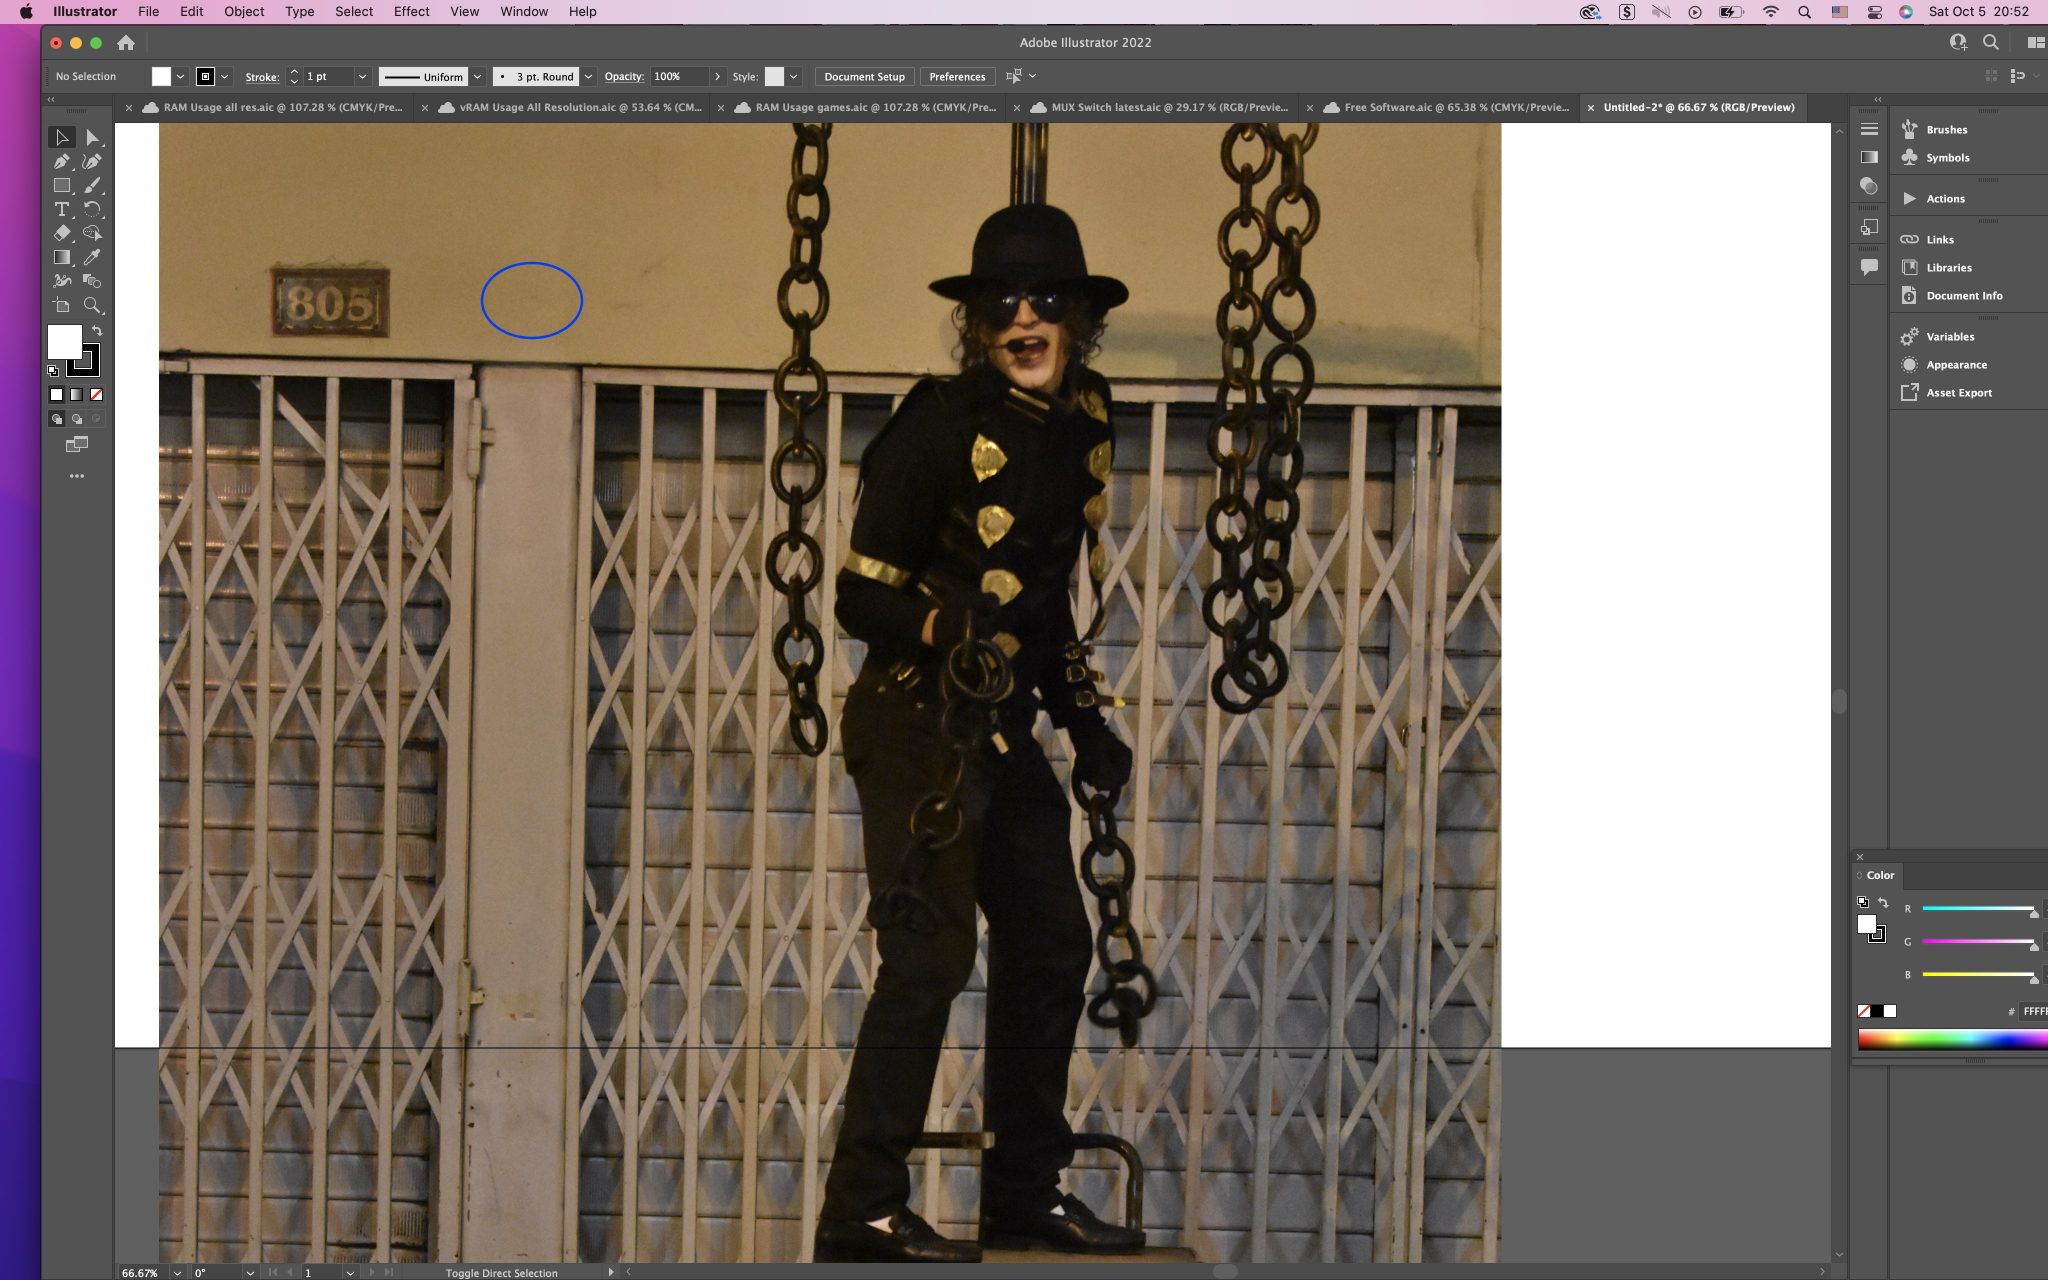Viewport: 2048px width, 1280px height.
Task: Open the Effect menu
Action: tap(411, 12)
